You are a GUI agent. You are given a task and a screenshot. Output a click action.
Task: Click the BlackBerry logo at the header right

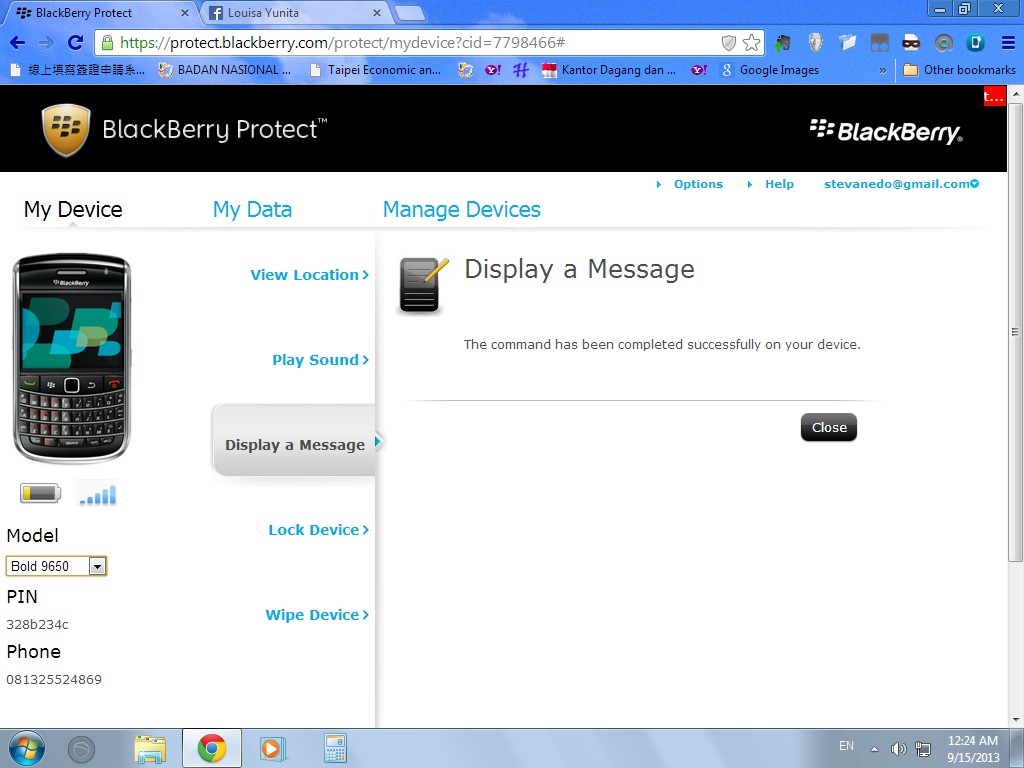coord(886,131)
